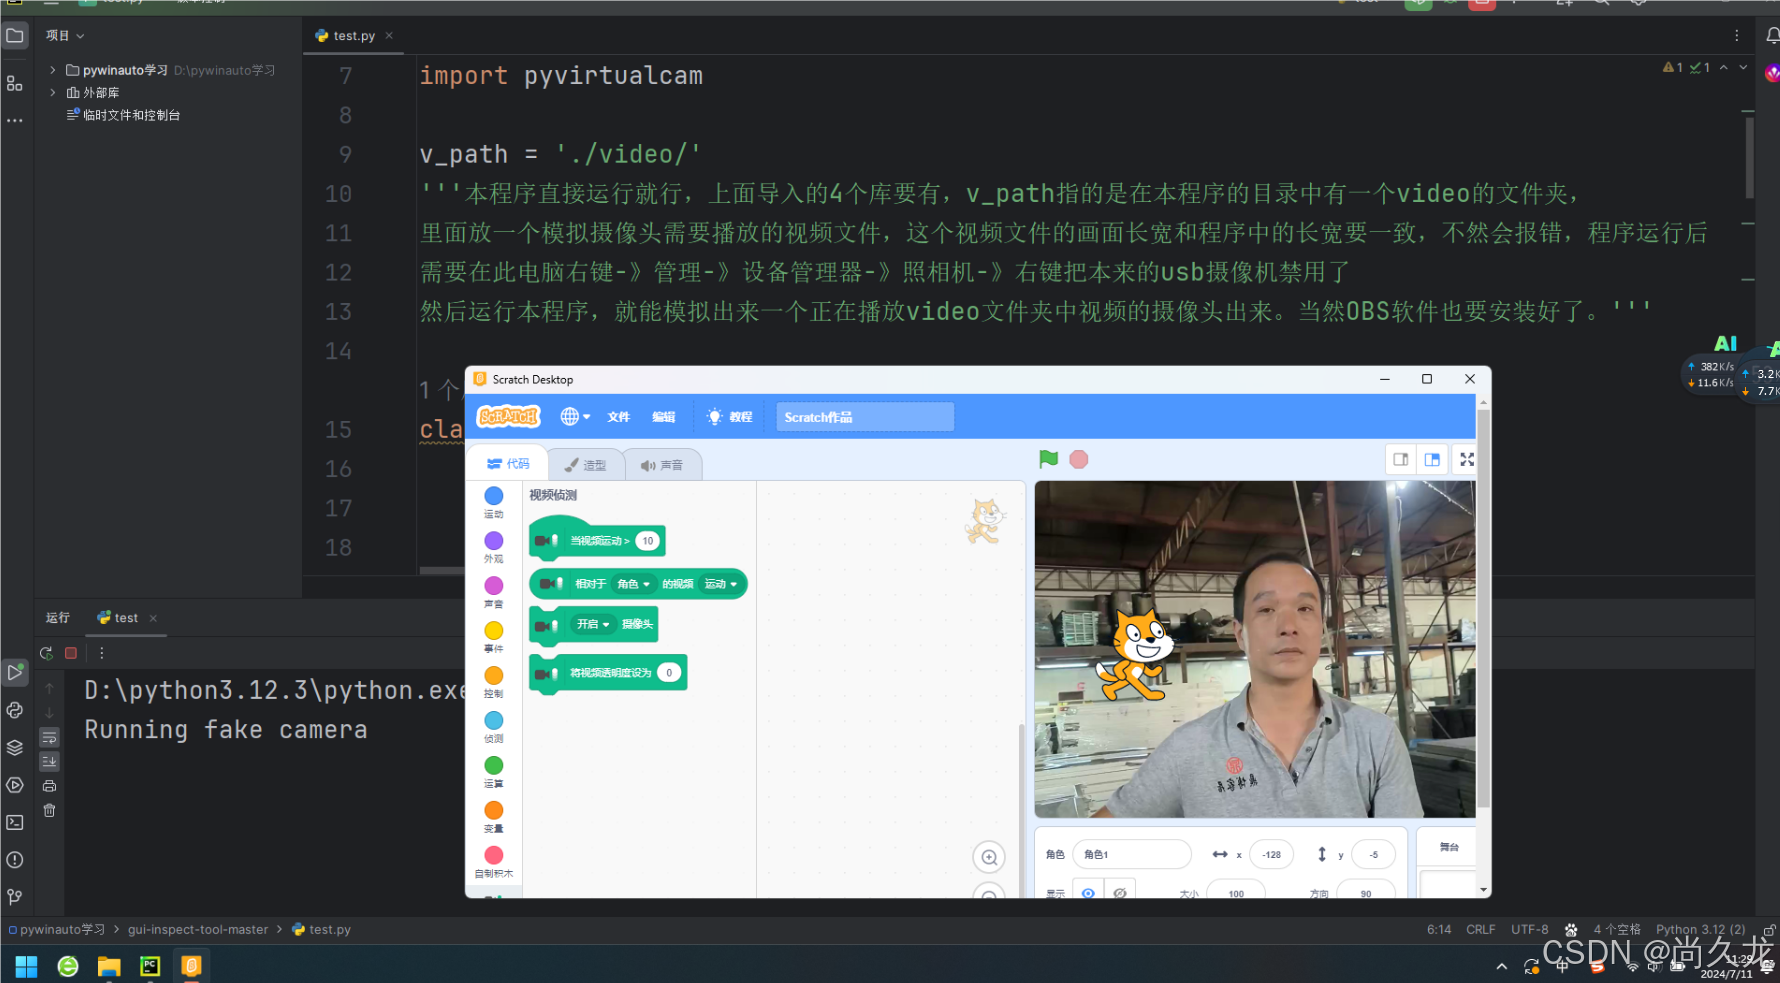Image resolution: width=1780 pixels, height=983 pixels.
Task: Click the Scratch cat on the stage
Action: tap(1138, 653)
